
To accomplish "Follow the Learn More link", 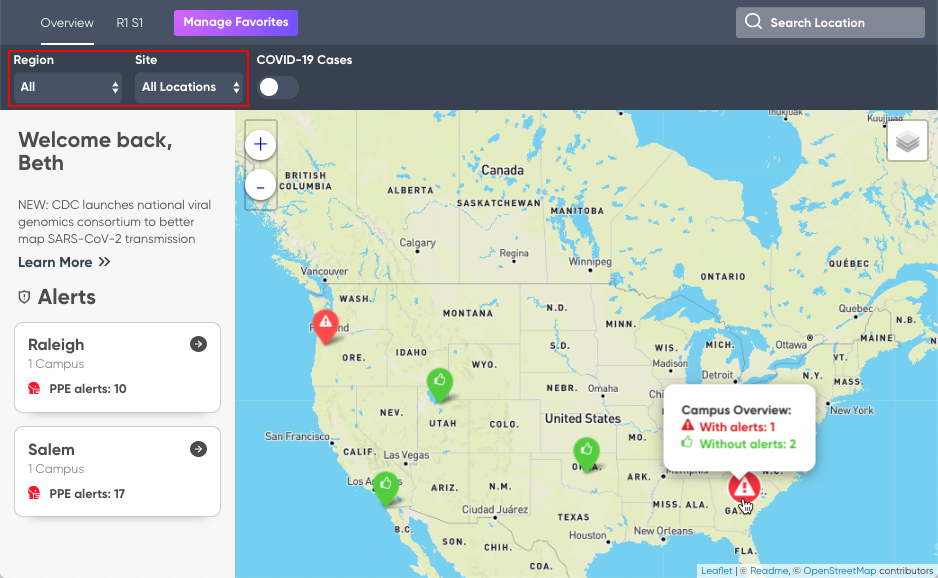I will tap(64, 262).
